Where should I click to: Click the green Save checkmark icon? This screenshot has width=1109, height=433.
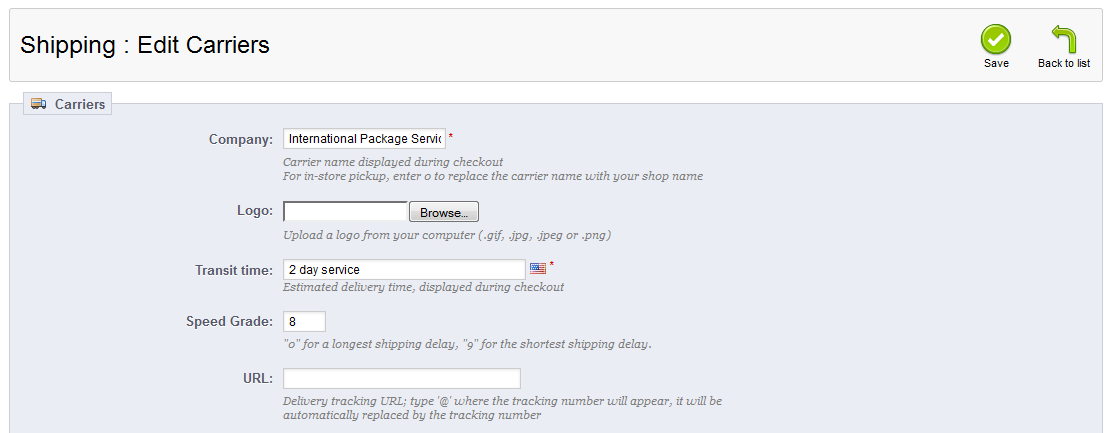[x=995, y=40]
